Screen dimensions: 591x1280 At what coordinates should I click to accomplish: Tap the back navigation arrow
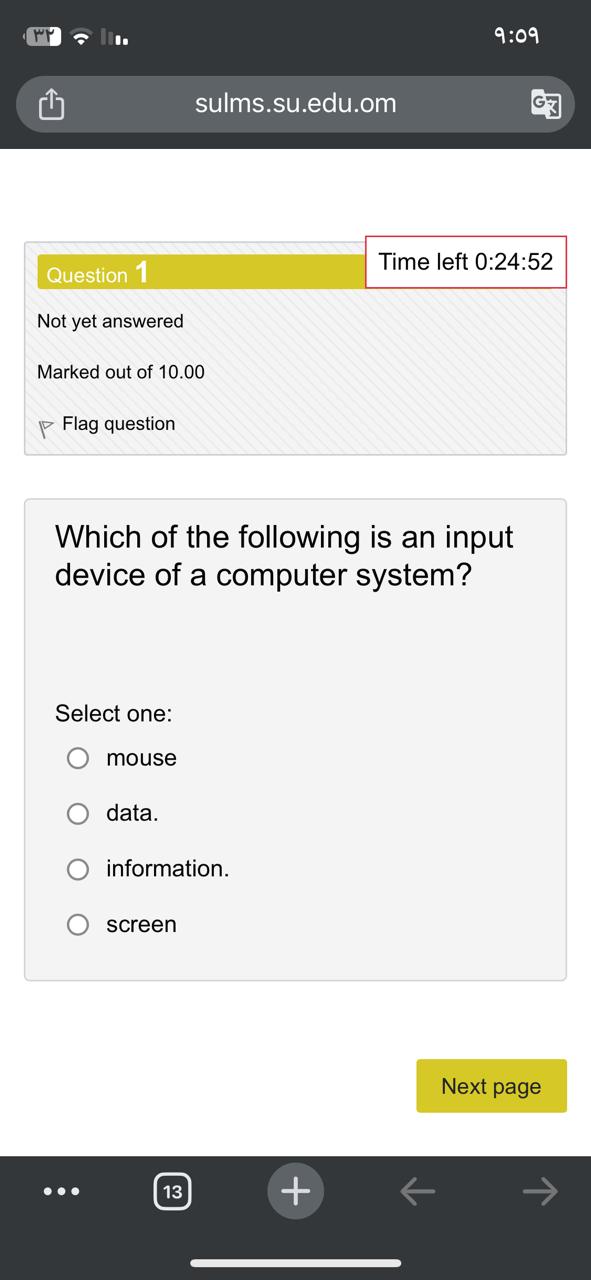[x=418, y=1191]
